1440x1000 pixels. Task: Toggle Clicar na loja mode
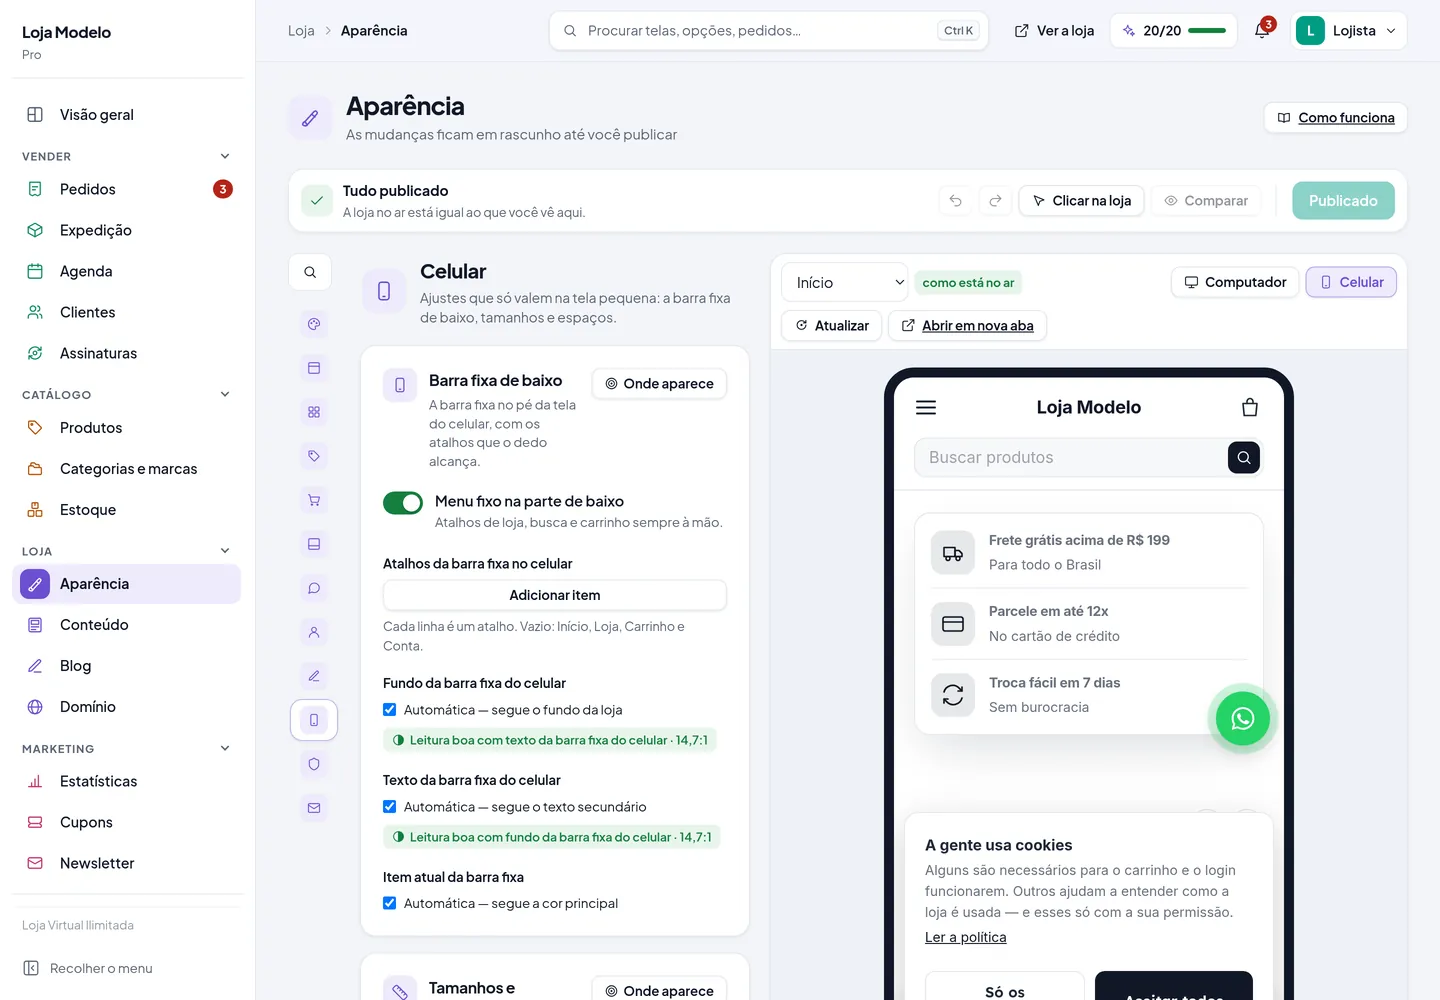point(1081,201)
